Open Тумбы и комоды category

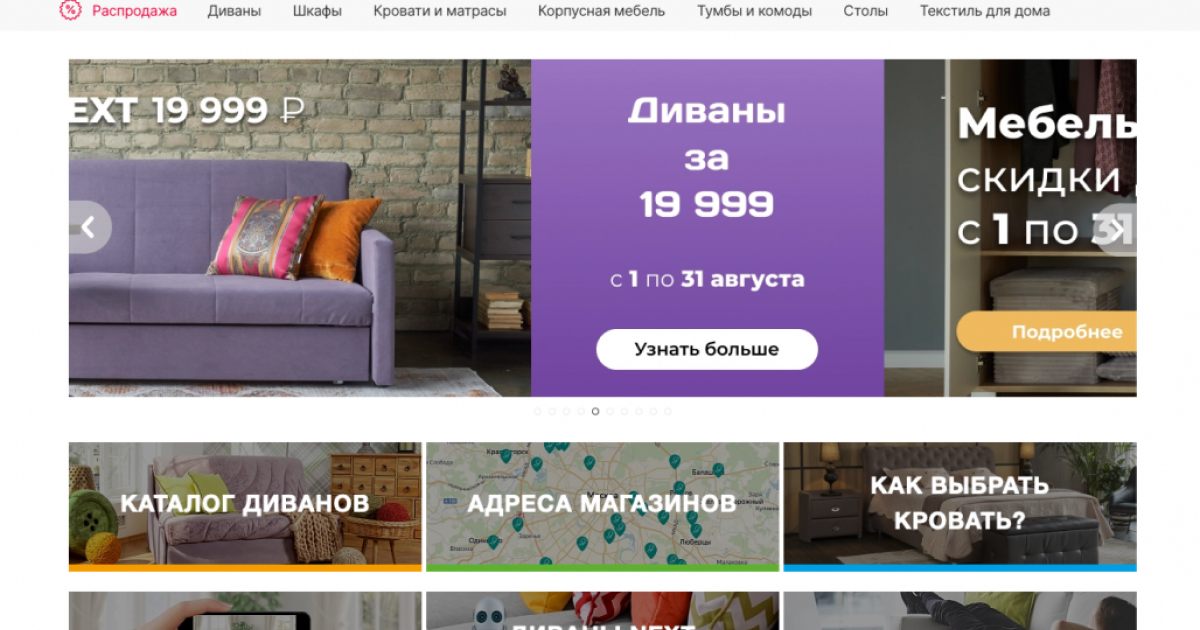tap(754, 11)
